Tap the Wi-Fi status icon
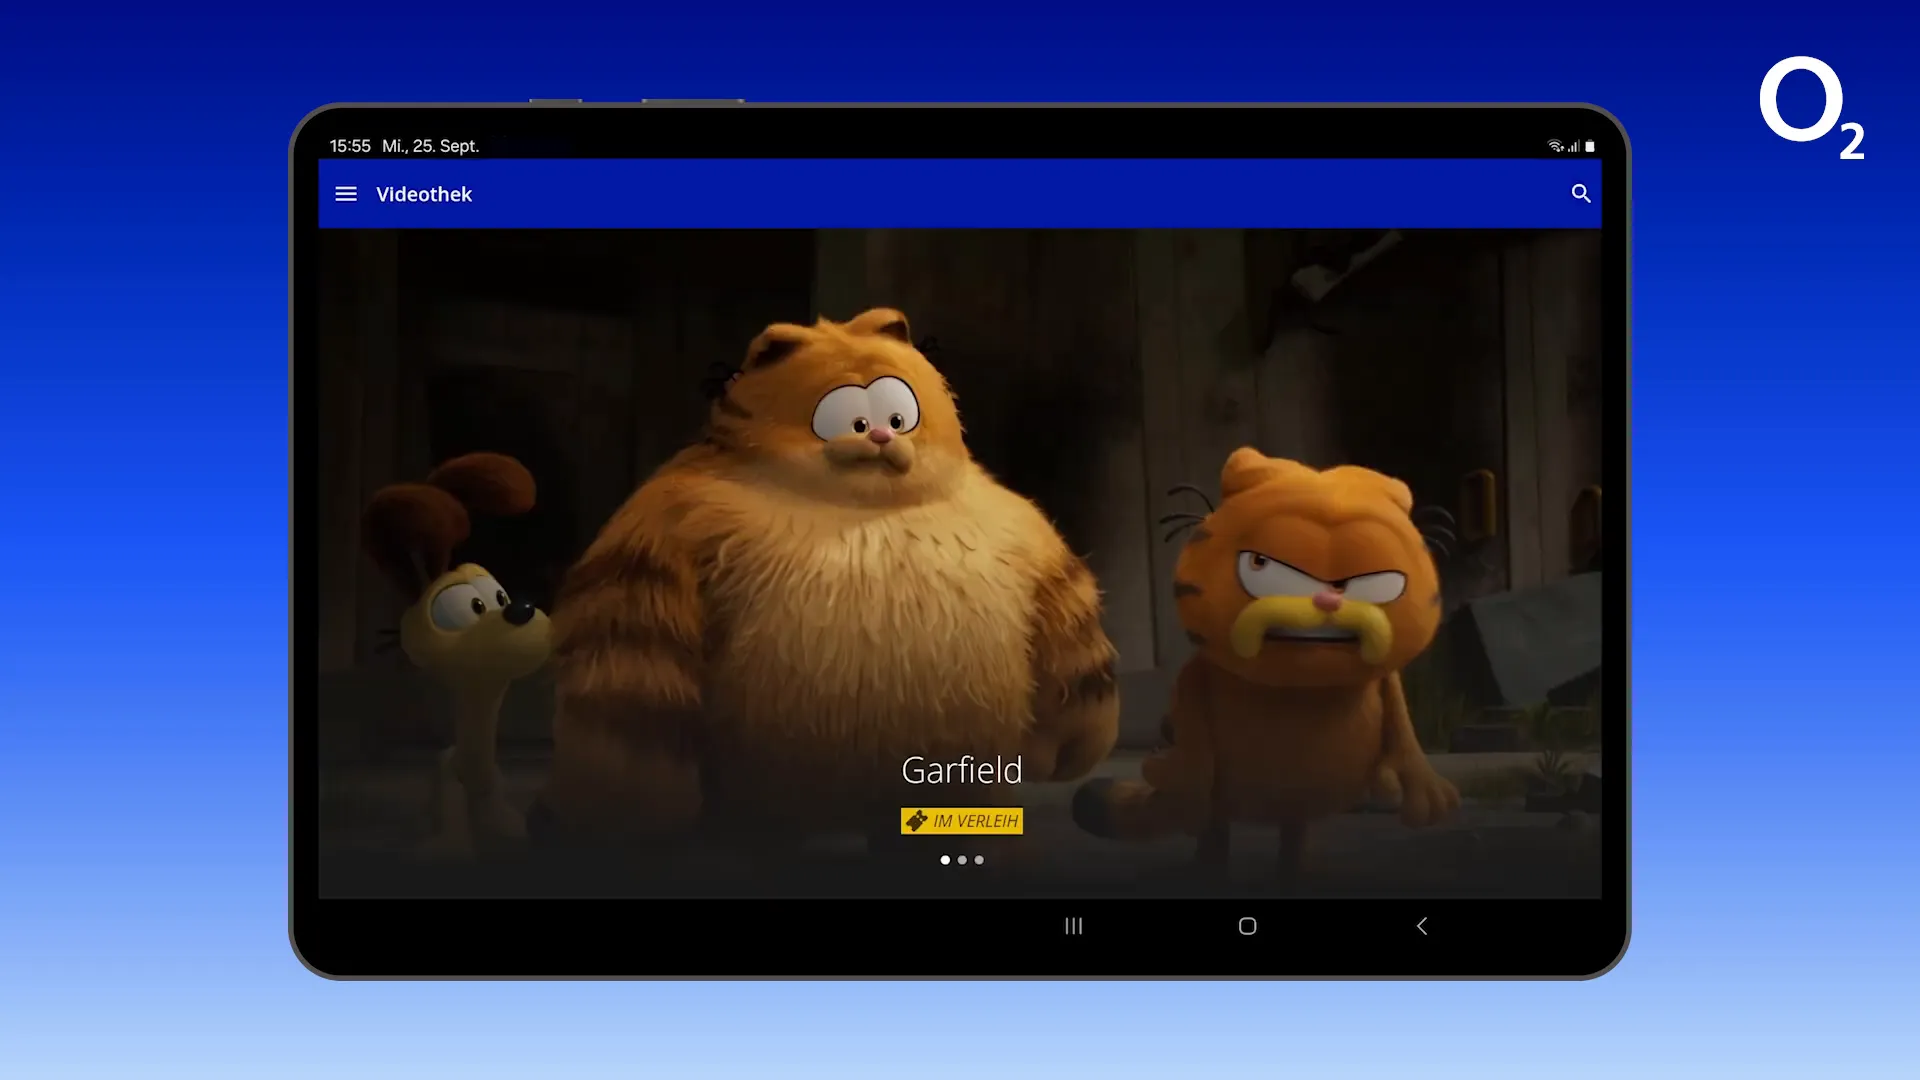 pyautogui.click(x=1555, y=146)
